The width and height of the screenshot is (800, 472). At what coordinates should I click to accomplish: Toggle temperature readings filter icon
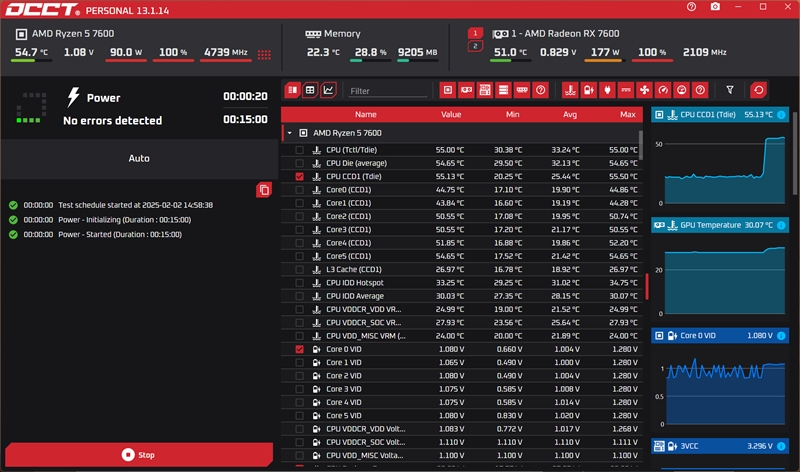(570, 90)
